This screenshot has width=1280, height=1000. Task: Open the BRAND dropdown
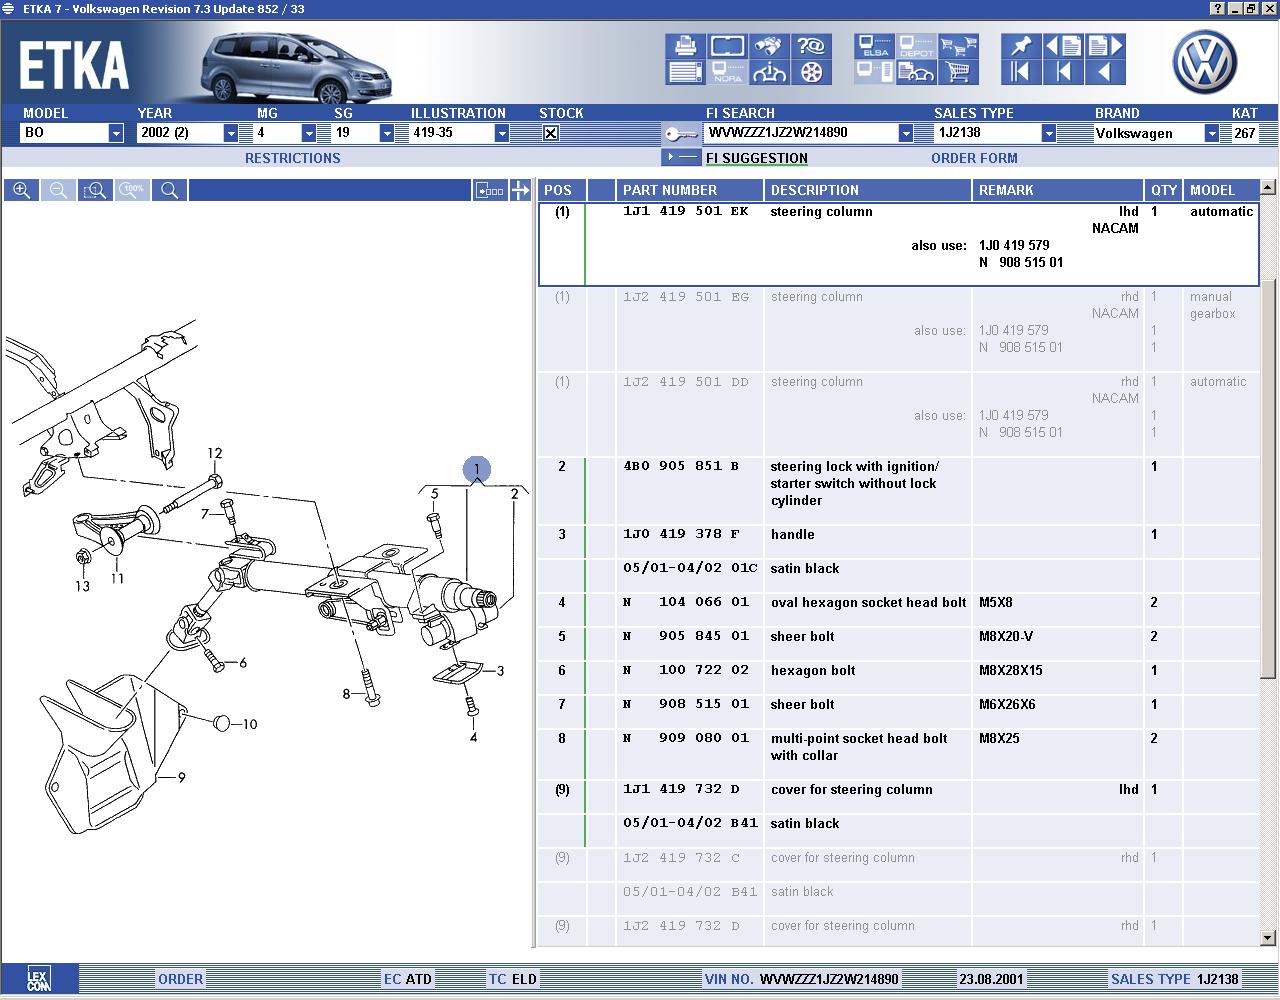pyautogui.click(x=1212, y=133)
